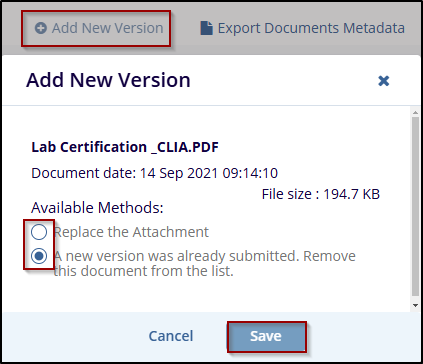Select the Replace the Attachment radio button
Image resolution: width=423 pixels, height=364 pixels.
39,232
